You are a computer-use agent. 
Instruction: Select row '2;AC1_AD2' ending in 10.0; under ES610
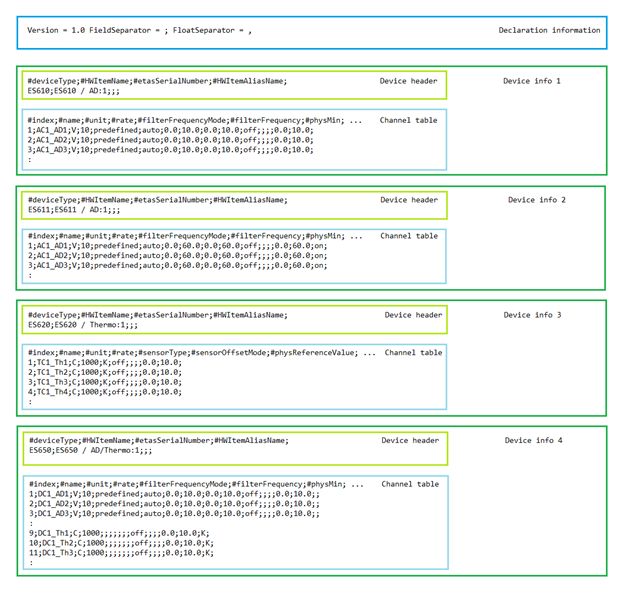tap(170, 140)
